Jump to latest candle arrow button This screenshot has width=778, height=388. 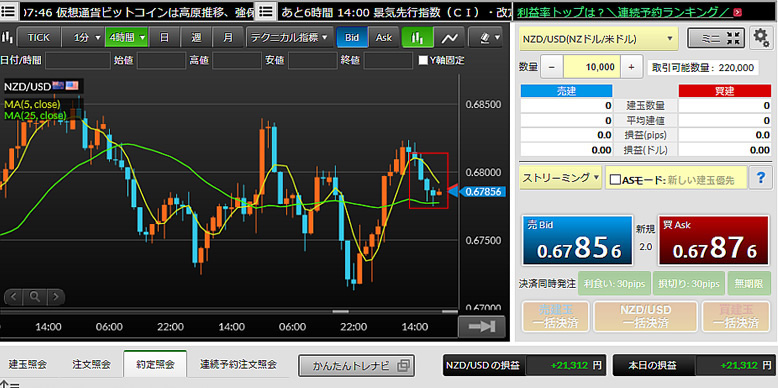(x=481, y=326)
